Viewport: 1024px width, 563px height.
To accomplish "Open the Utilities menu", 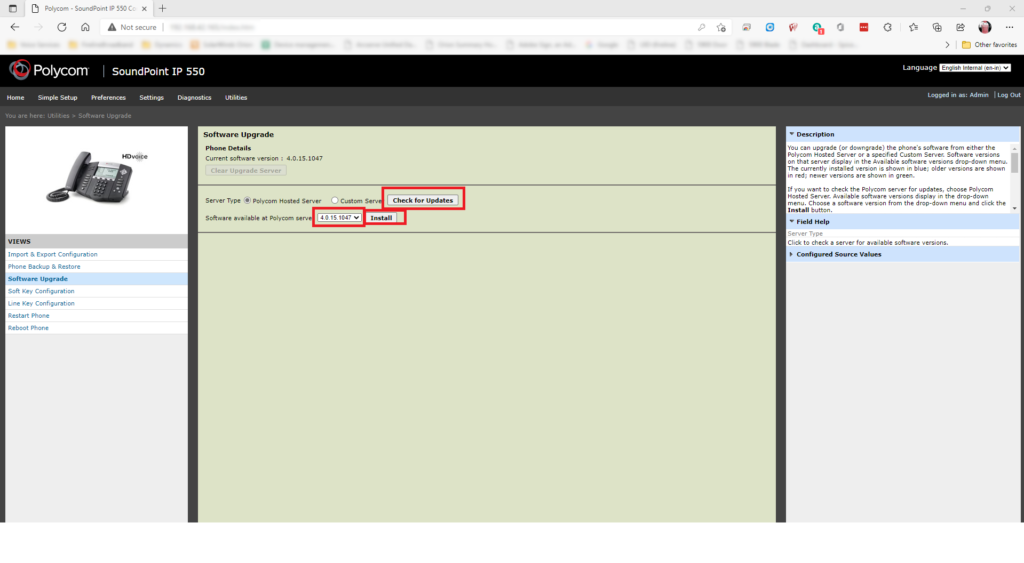I will (236, 97).
